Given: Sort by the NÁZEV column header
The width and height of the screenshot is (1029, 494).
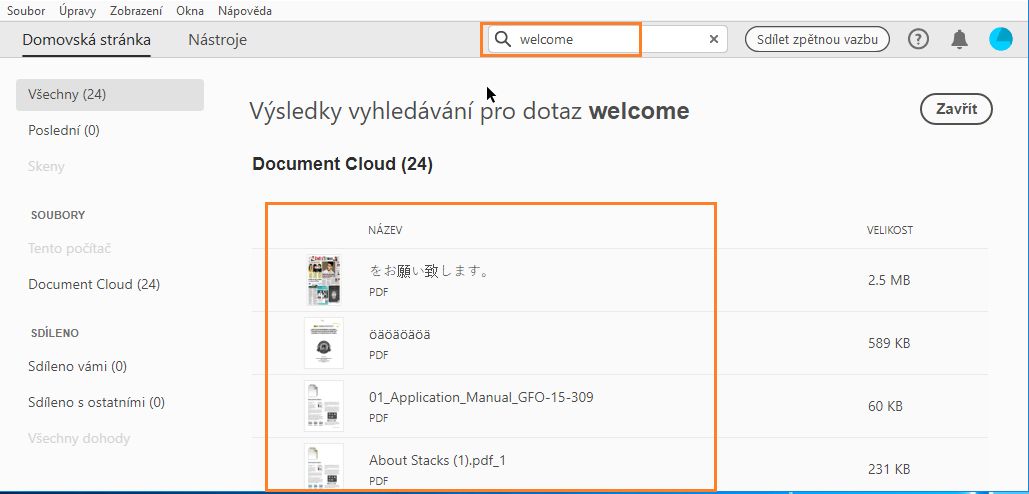Looking at the screenshot, I should coord(385,230).
